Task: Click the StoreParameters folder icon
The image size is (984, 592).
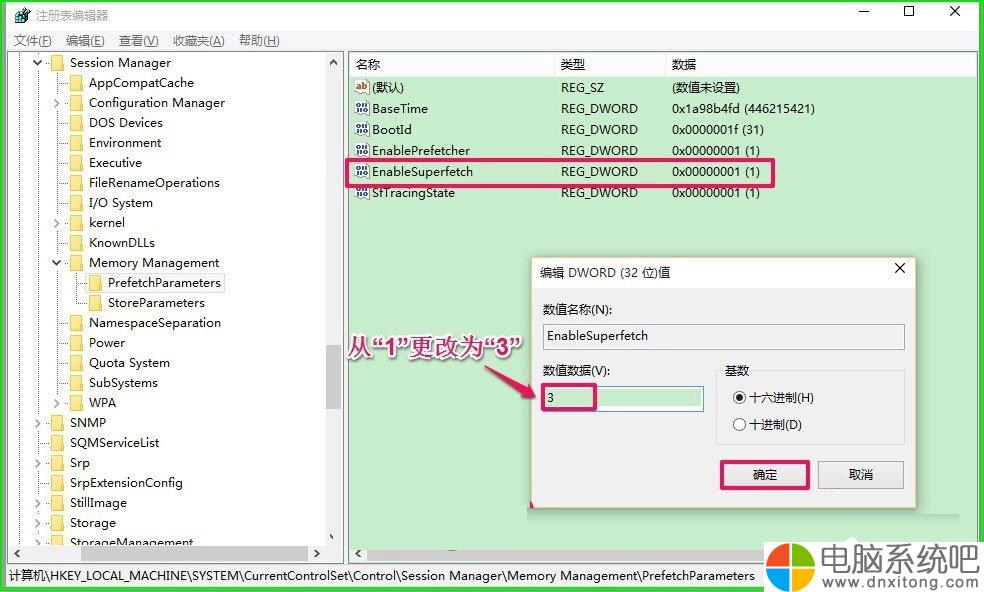Action: click(95, 303)
